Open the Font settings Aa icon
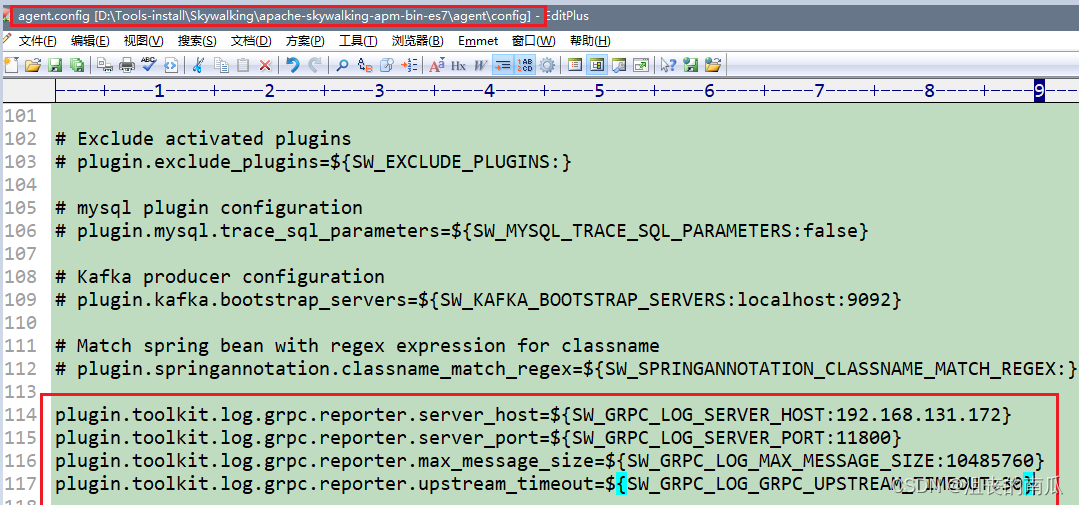1079x505 pixels. pos(436,65)
